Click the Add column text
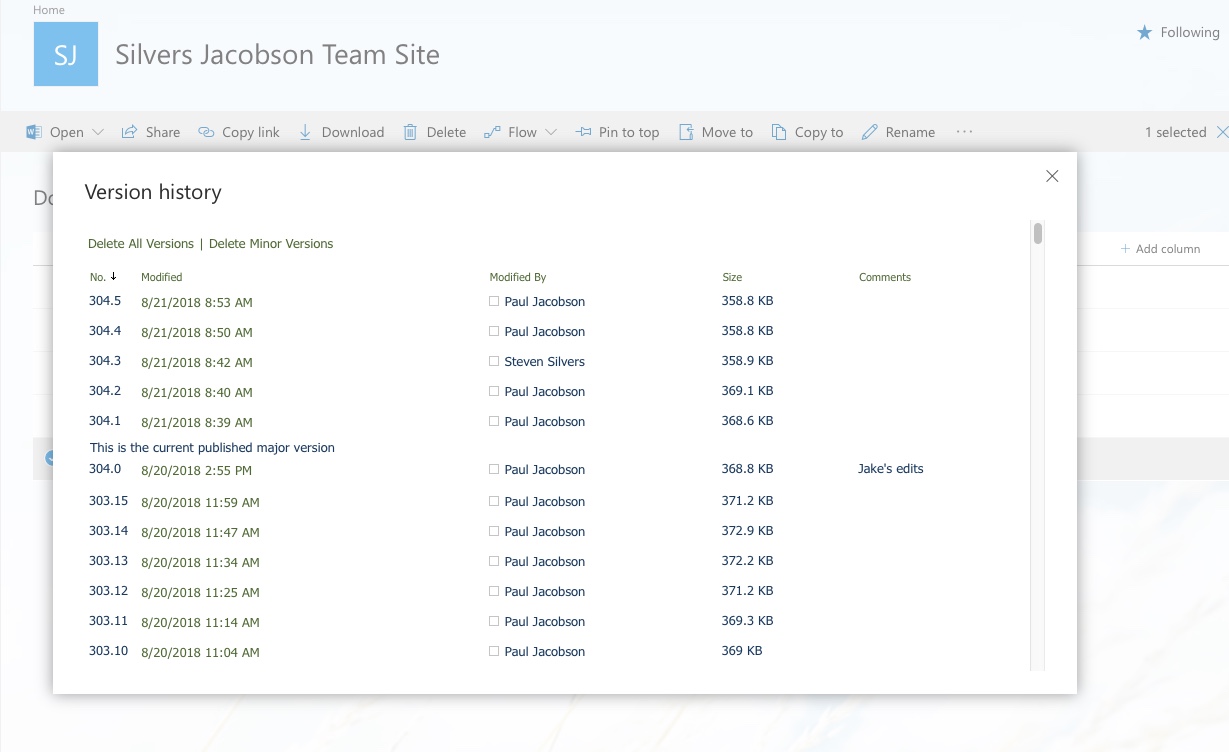The image size is (1229, 752). point(1168,249)
